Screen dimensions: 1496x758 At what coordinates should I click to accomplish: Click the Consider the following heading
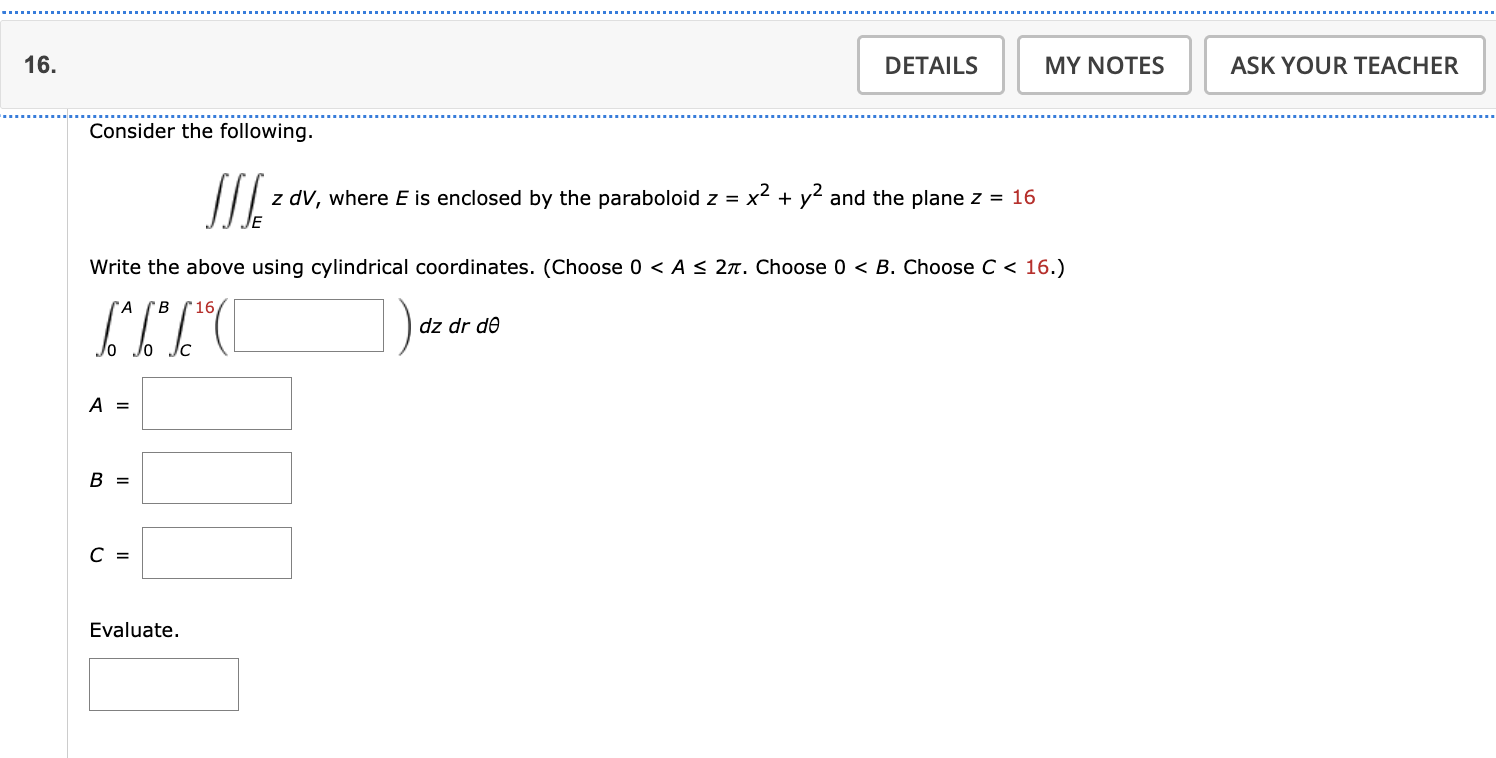pyautogui.click(x=199, y=131)
